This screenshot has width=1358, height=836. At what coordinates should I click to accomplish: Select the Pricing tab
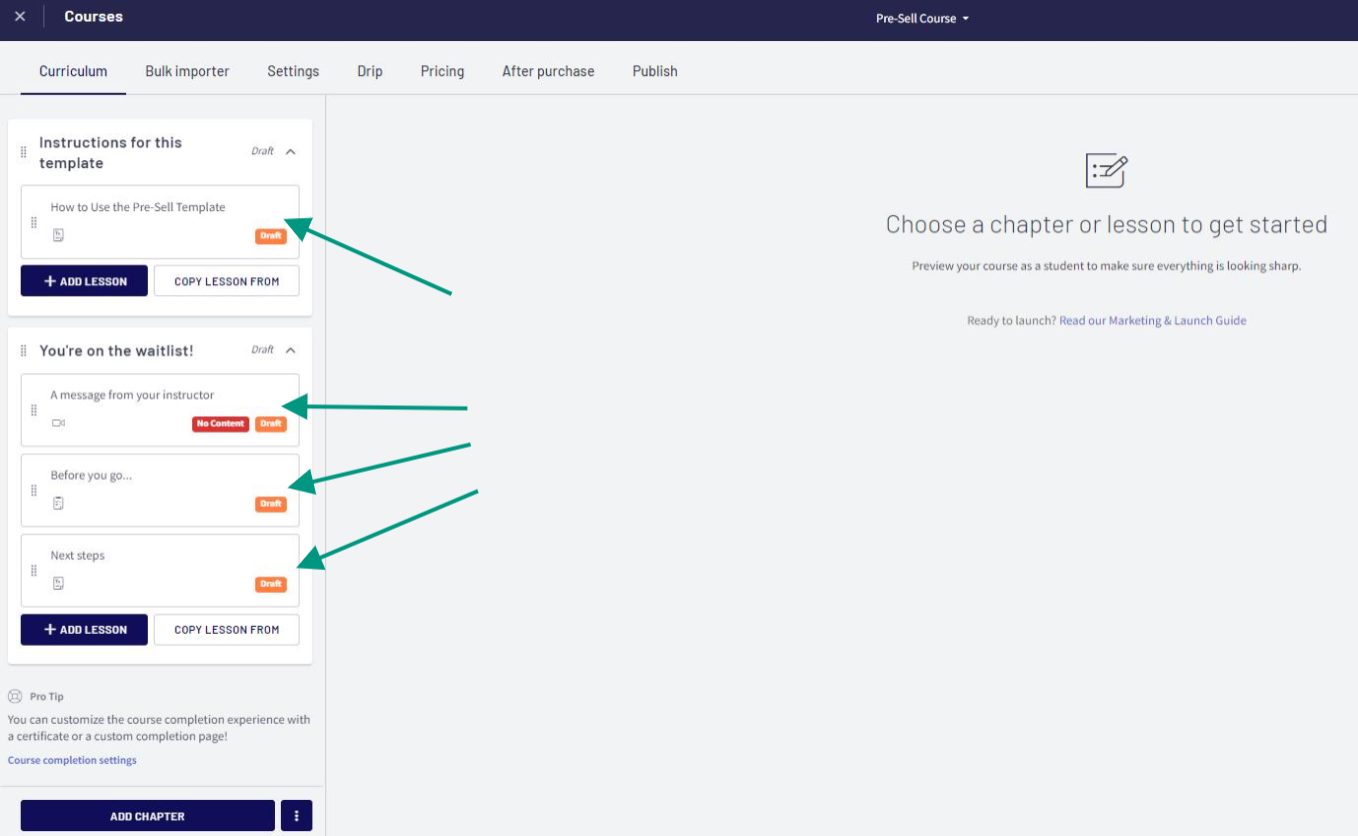point(442,71)
